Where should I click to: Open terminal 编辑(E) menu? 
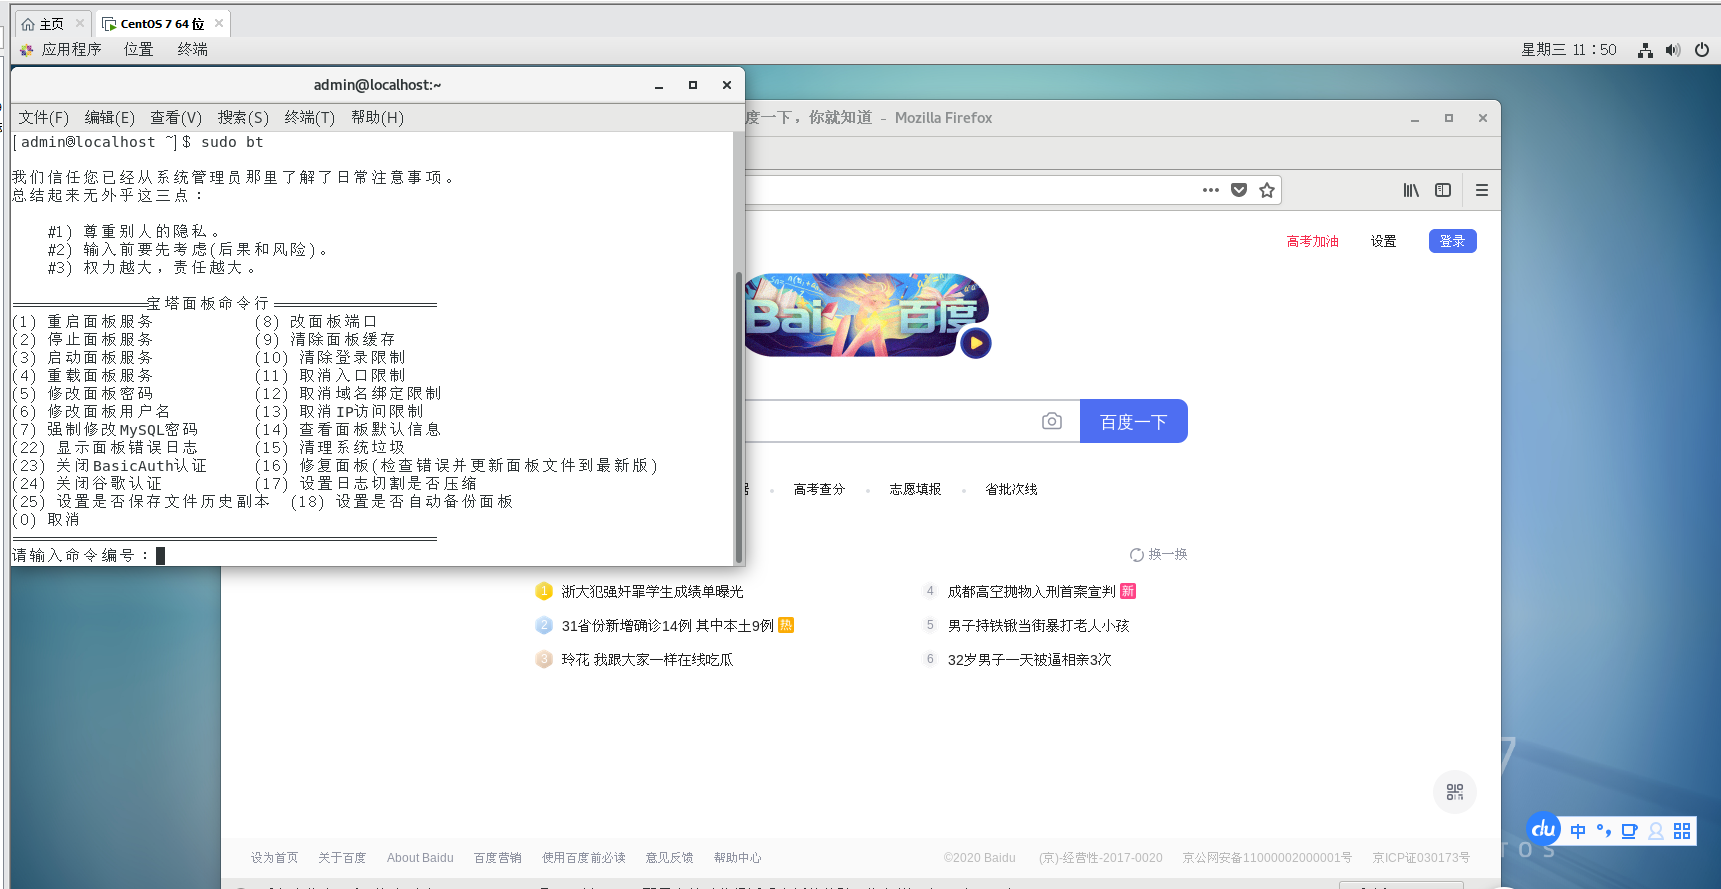click(x=110, y=117)
